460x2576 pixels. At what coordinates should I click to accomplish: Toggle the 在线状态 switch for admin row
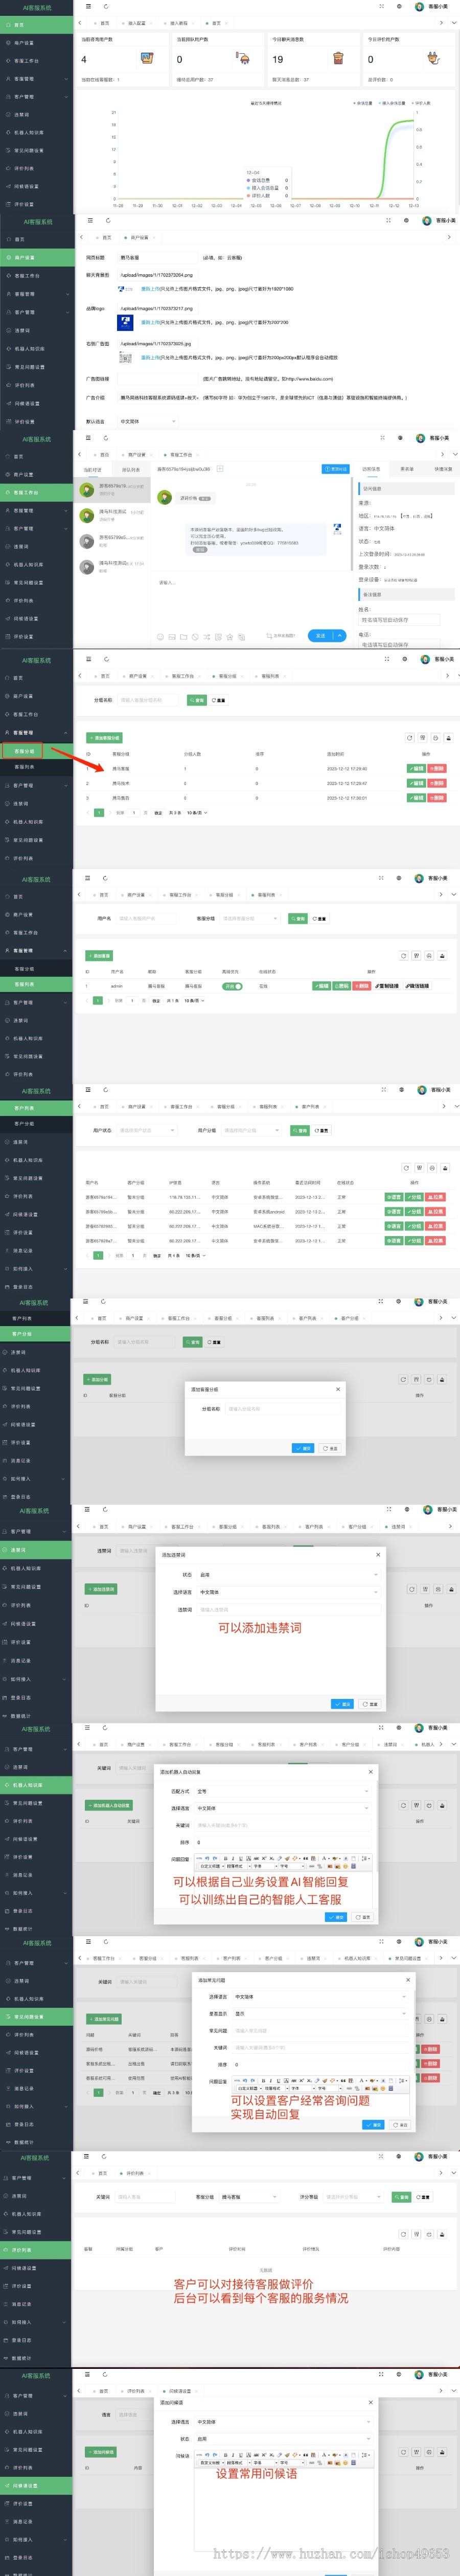click(x=232, y=986)
